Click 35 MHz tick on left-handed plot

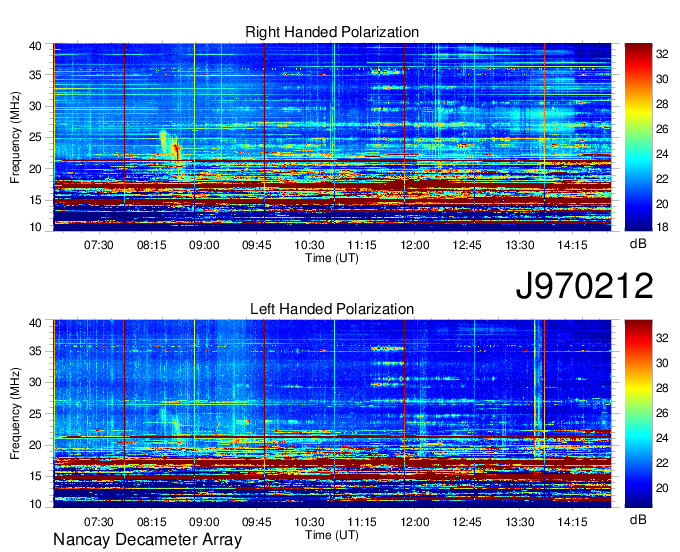pos(35,351)
